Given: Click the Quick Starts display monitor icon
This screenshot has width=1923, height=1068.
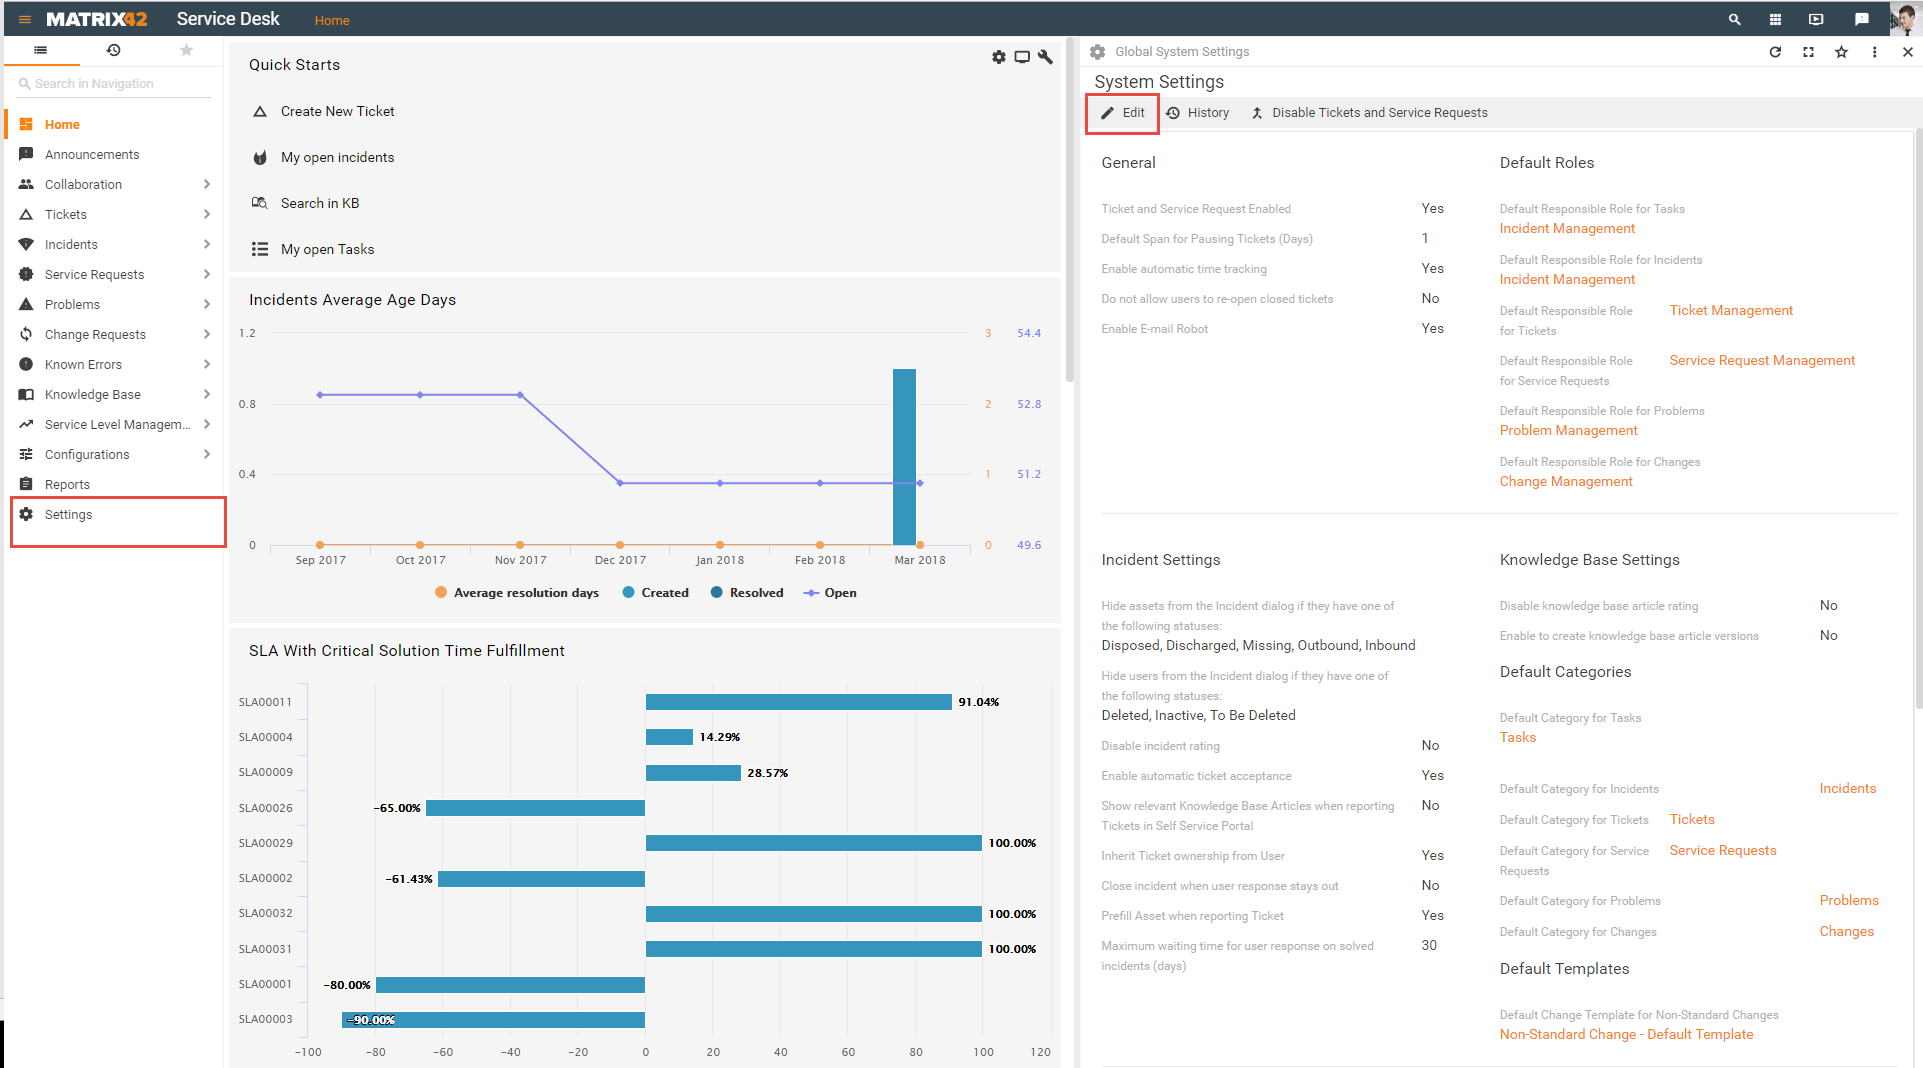Looking at the screenshot, I should click(x=1022, y=57).
